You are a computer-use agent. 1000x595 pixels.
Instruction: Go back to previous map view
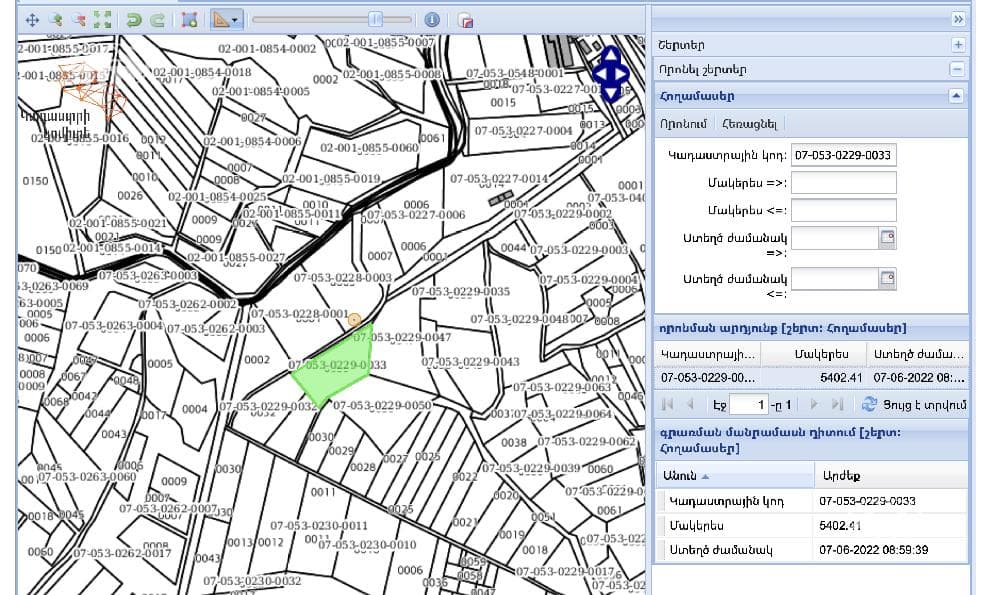click(x=133, y=20)
